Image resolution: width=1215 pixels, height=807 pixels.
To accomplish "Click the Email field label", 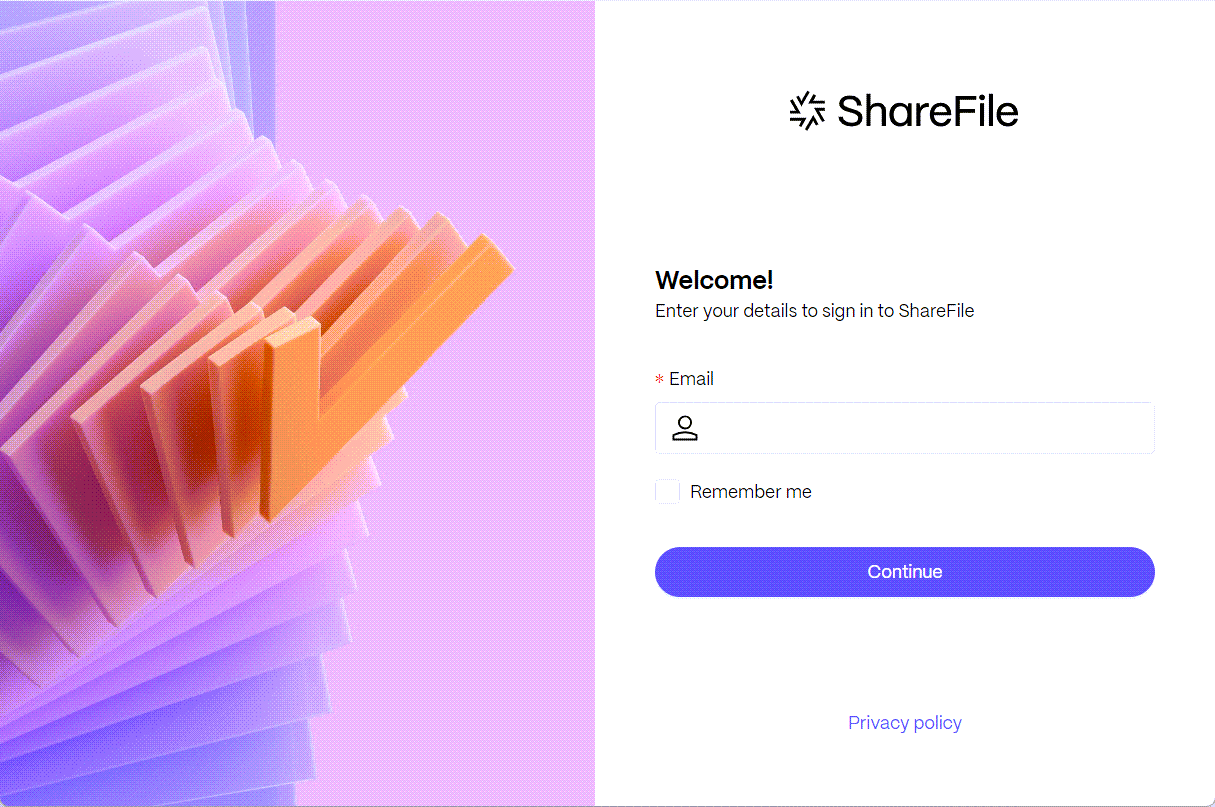I will coord(691,379).
